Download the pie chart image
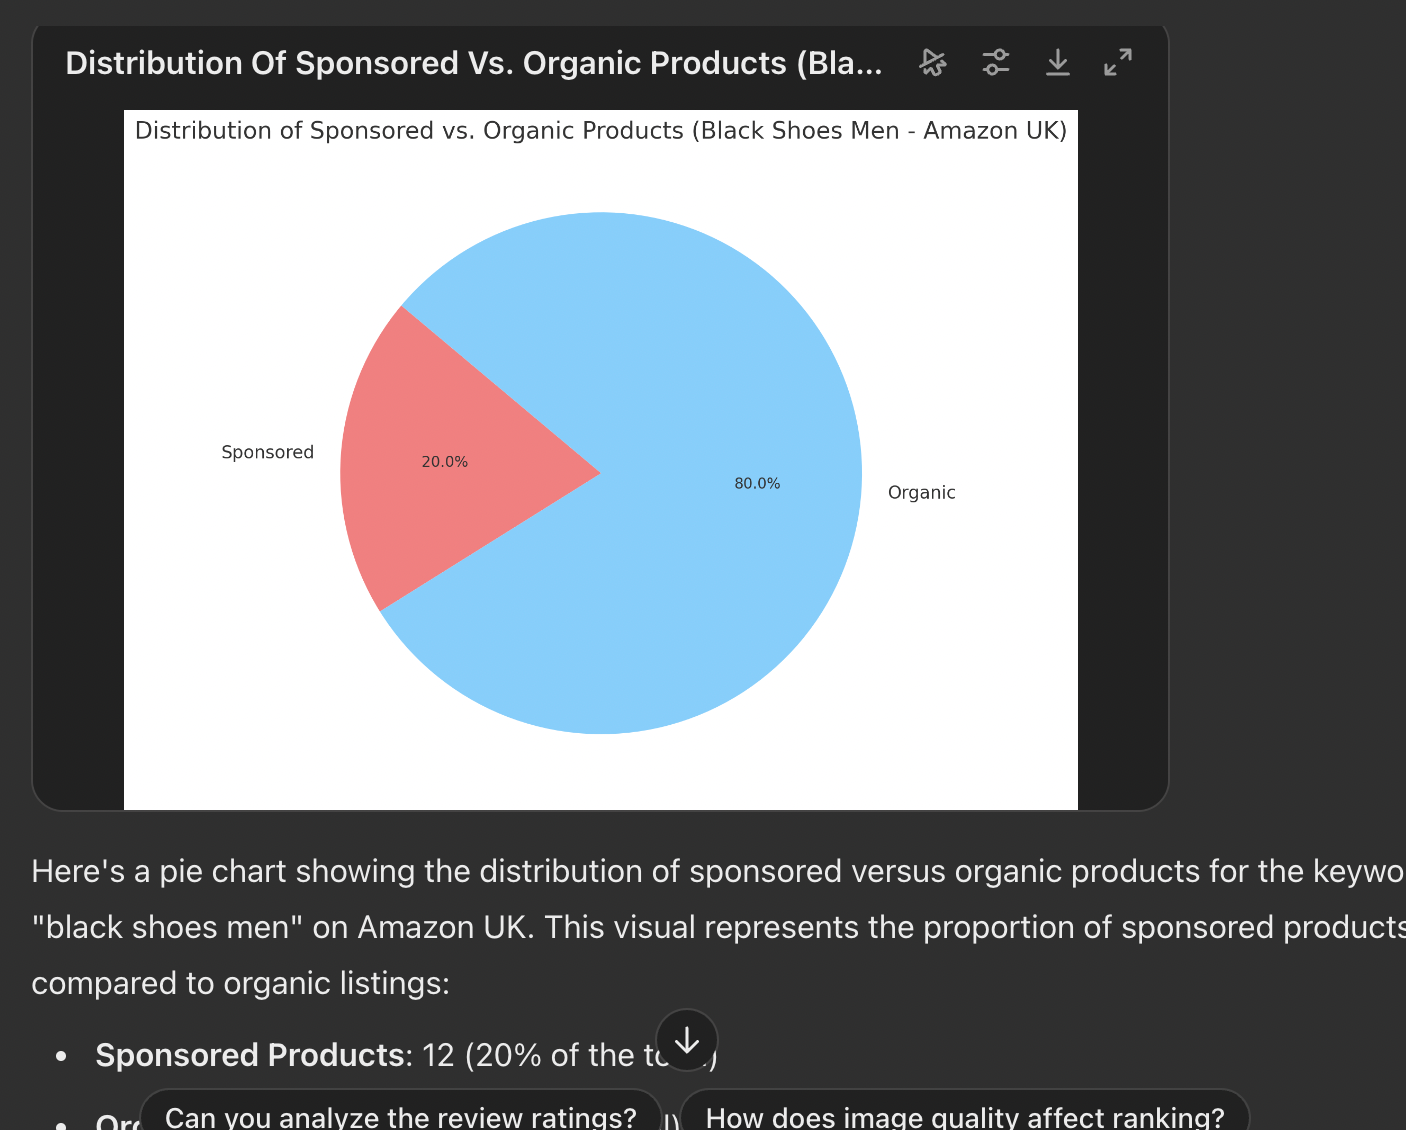This screenshot has width=1406, height=1130. tap(1057, 63)
